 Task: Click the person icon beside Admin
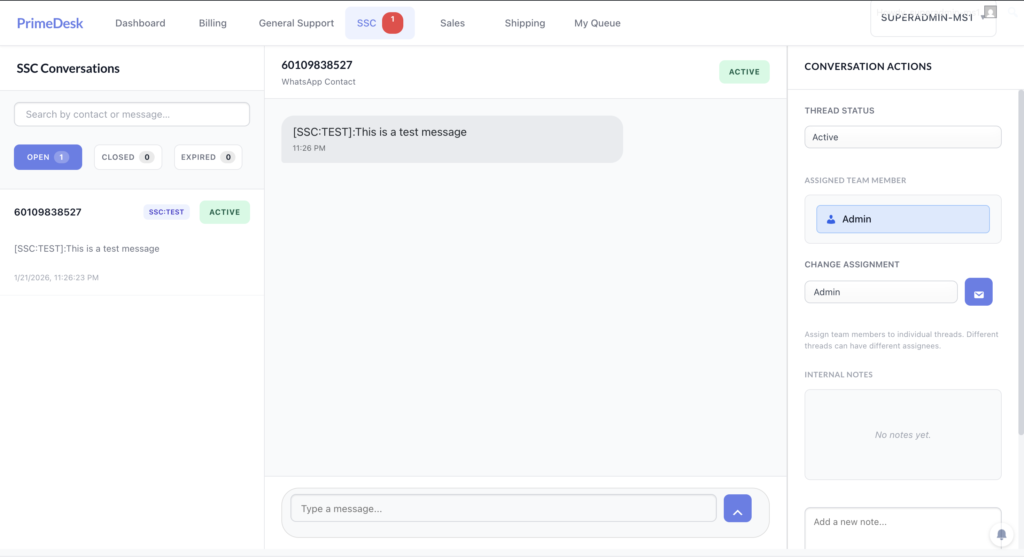click(x=831, y=219)
